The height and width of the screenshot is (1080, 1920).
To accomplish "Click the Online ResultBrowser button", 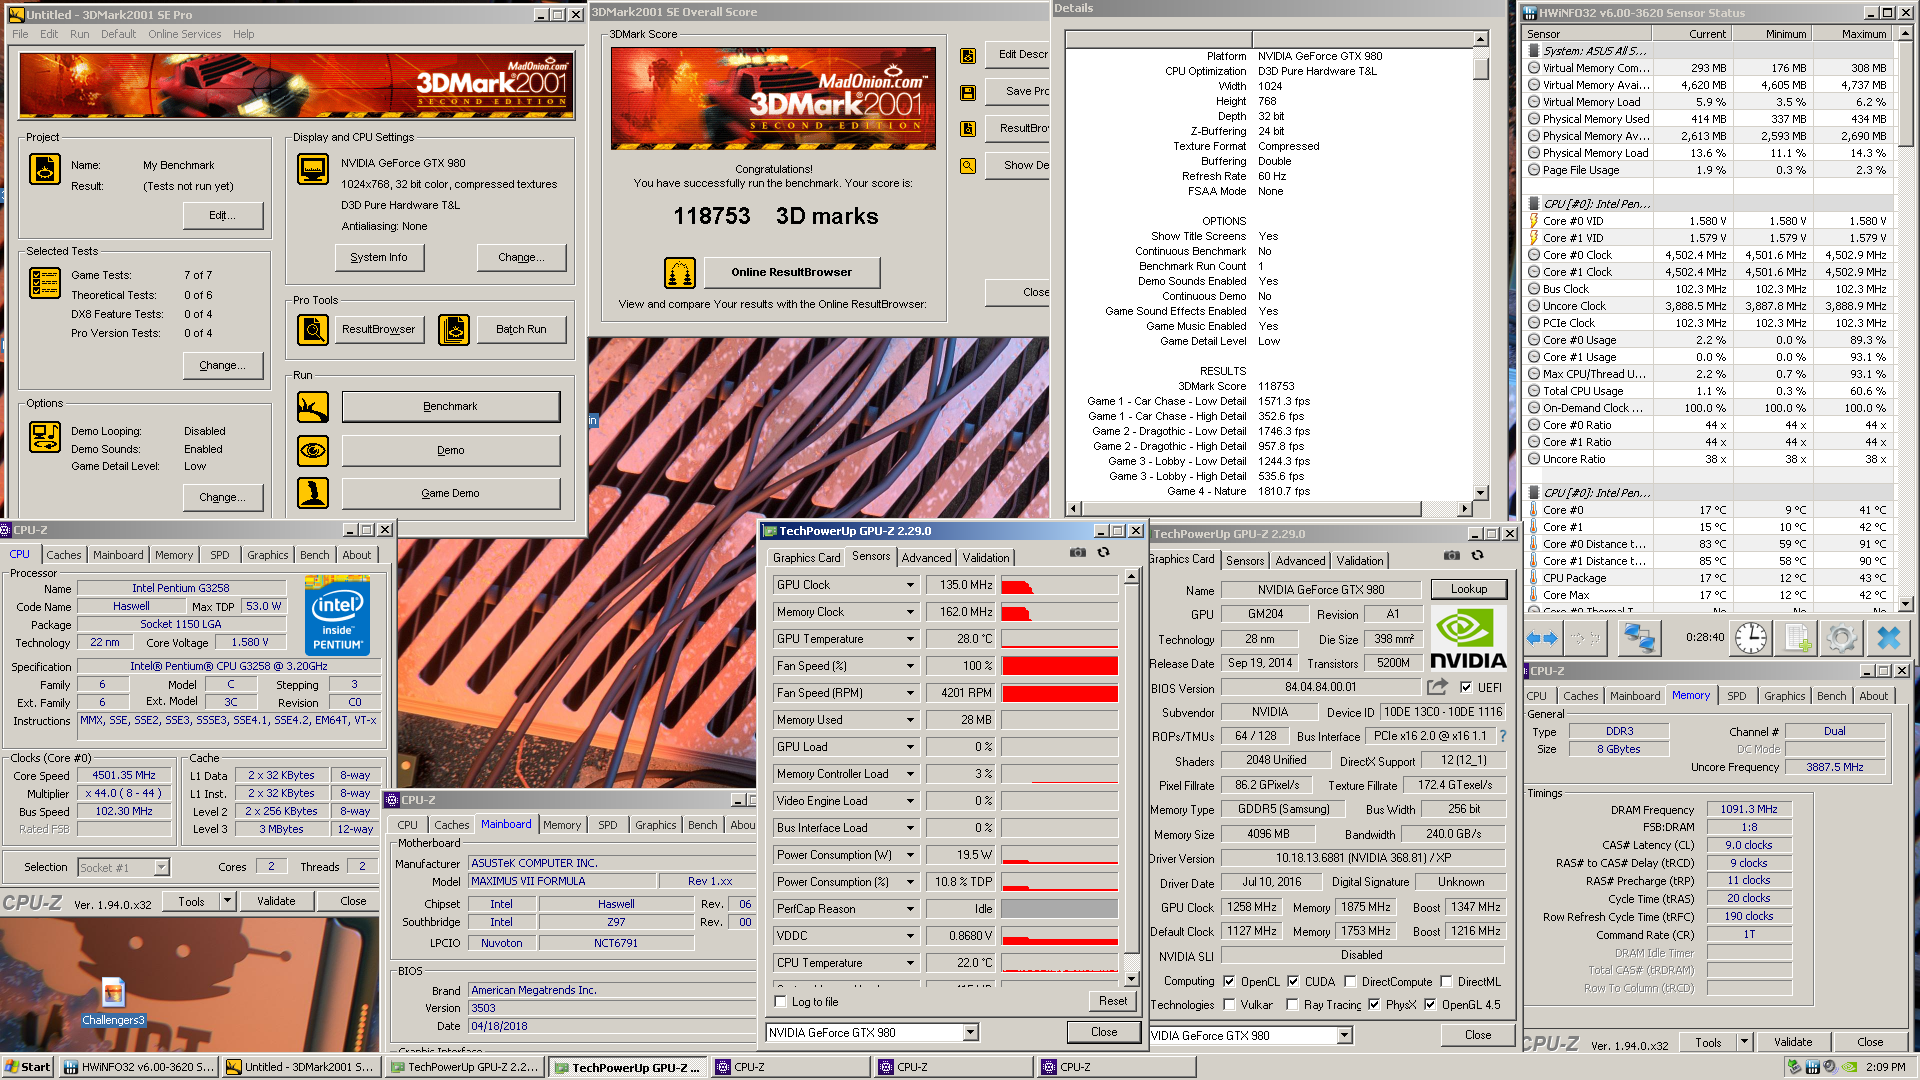I will (x=791, y=272).
